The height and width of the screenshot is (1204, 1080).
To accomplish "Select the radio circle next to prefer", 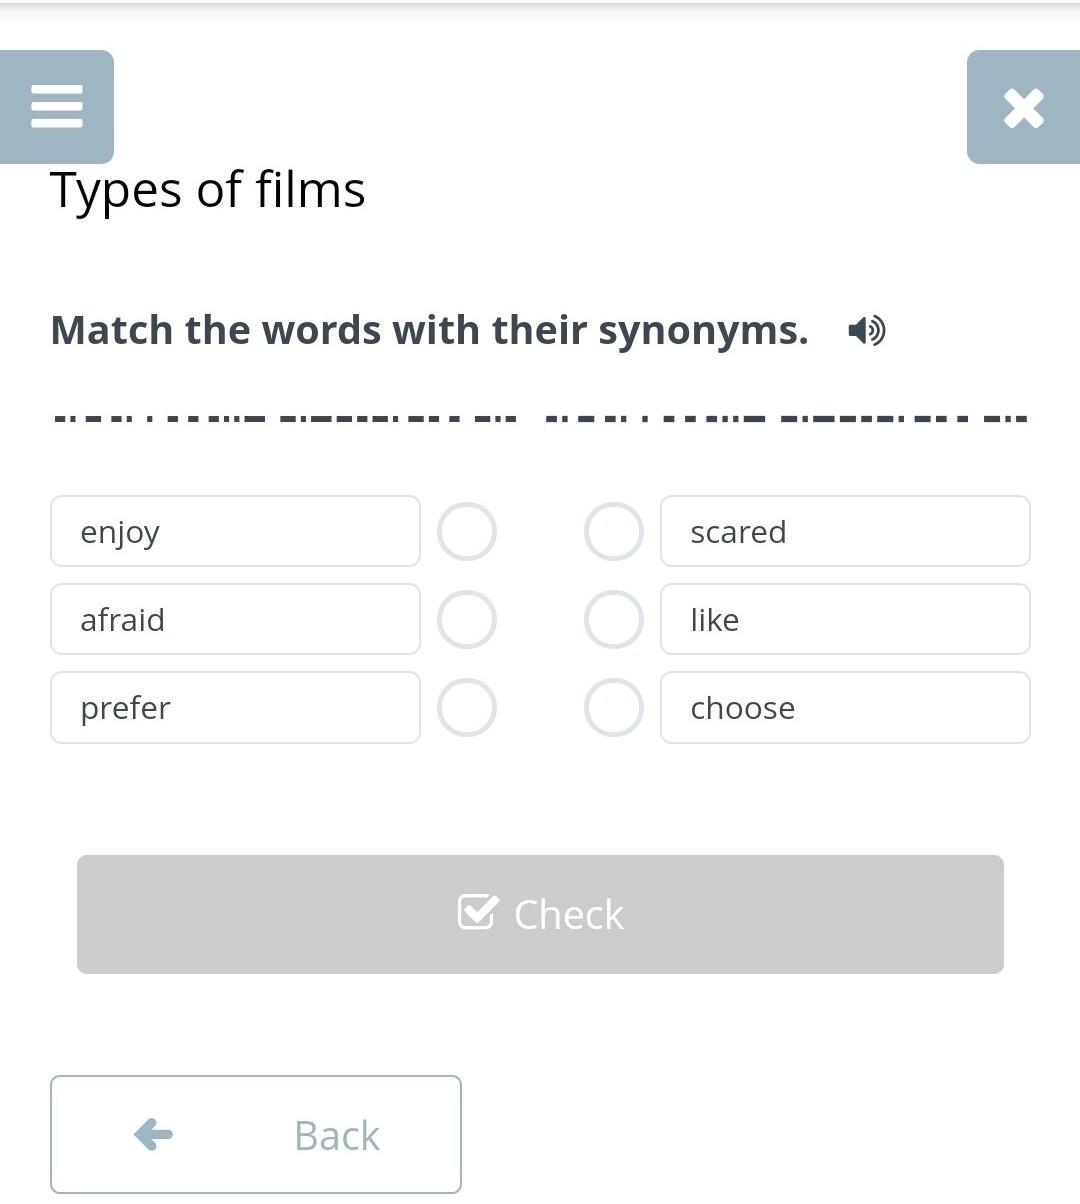I will pyautogui.click(x=467, y=707).
